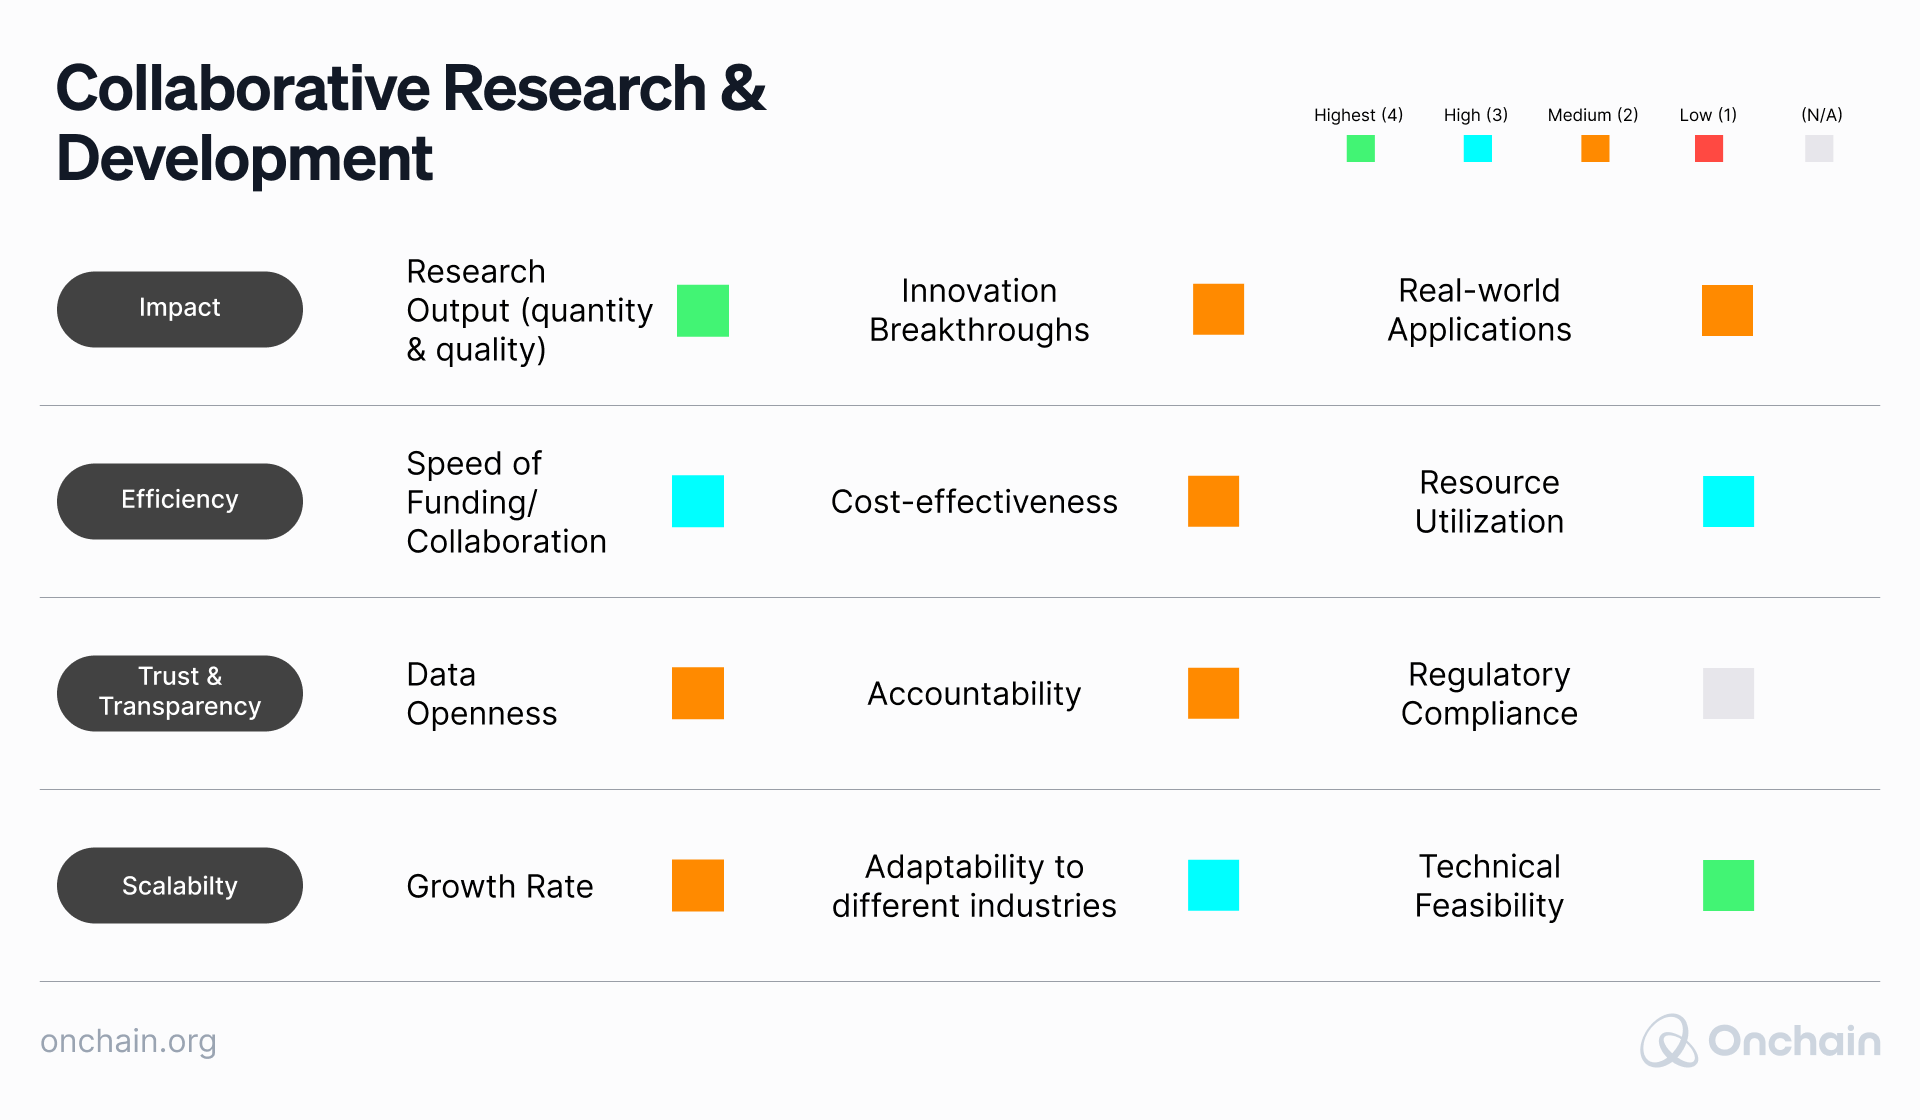1920x1120 pixels.
Task: Click the gray N/A legend swatch
Action: tap(1819, 149)
